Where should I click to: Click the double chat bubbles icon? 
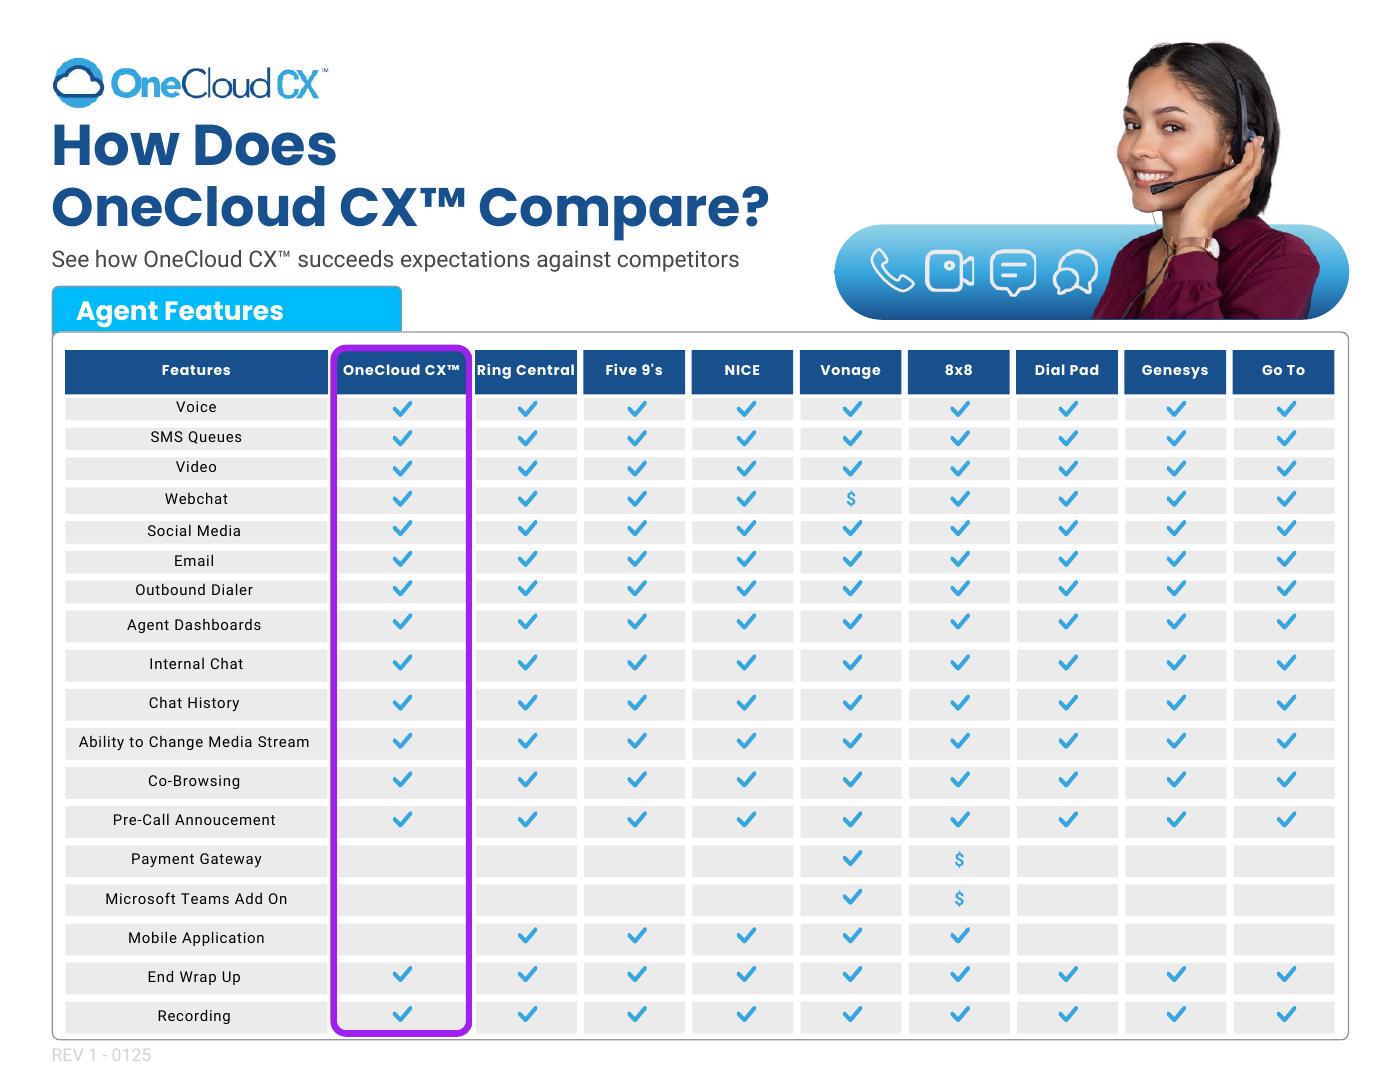pyautogui.click(x=1075, y=272)
